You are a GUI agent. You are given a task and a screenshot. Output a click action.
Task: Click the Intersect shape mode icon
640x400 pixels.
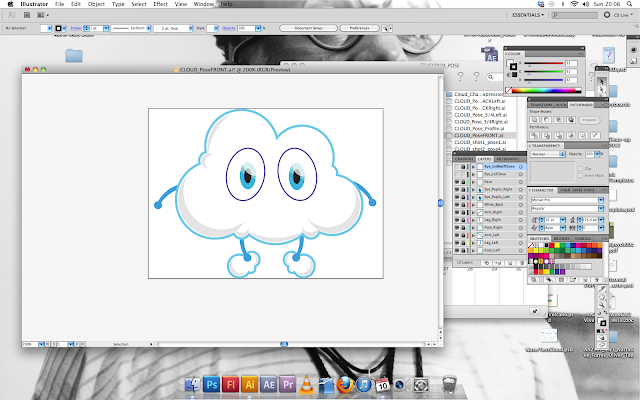(x=559, y=120)
